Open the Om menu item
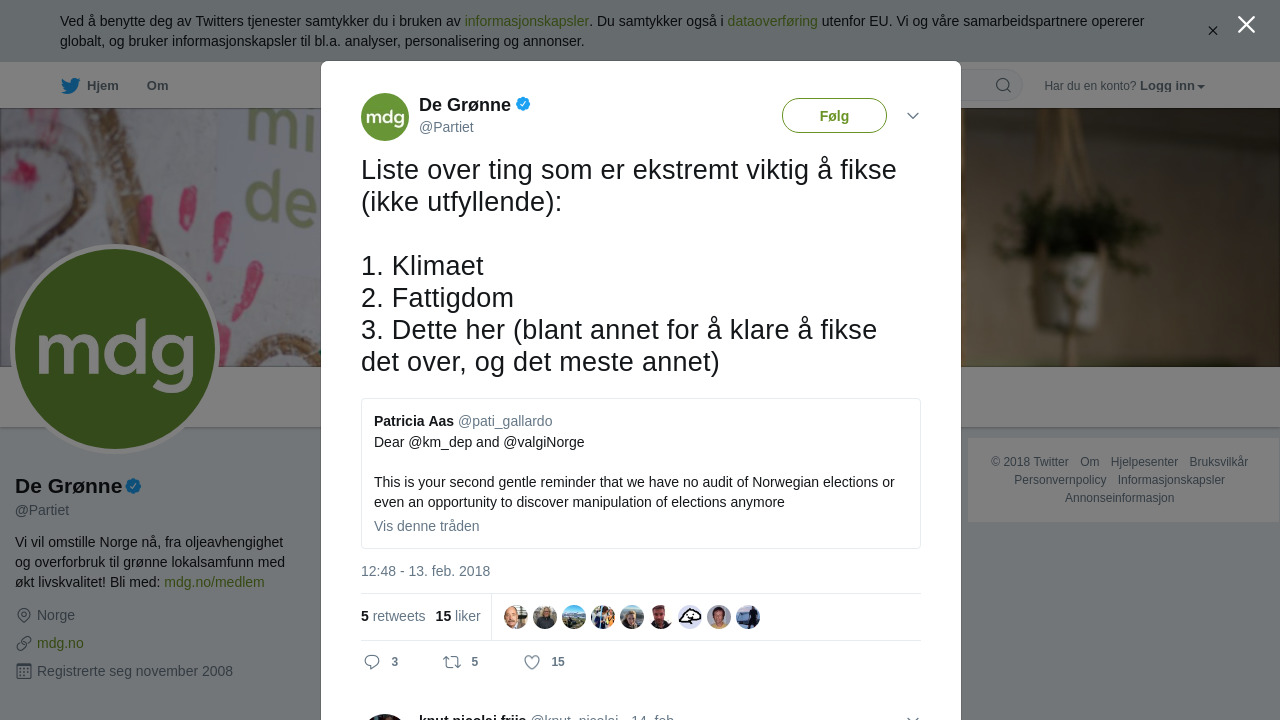Viewport: 1280px width, 720px height. coord(157,86)
